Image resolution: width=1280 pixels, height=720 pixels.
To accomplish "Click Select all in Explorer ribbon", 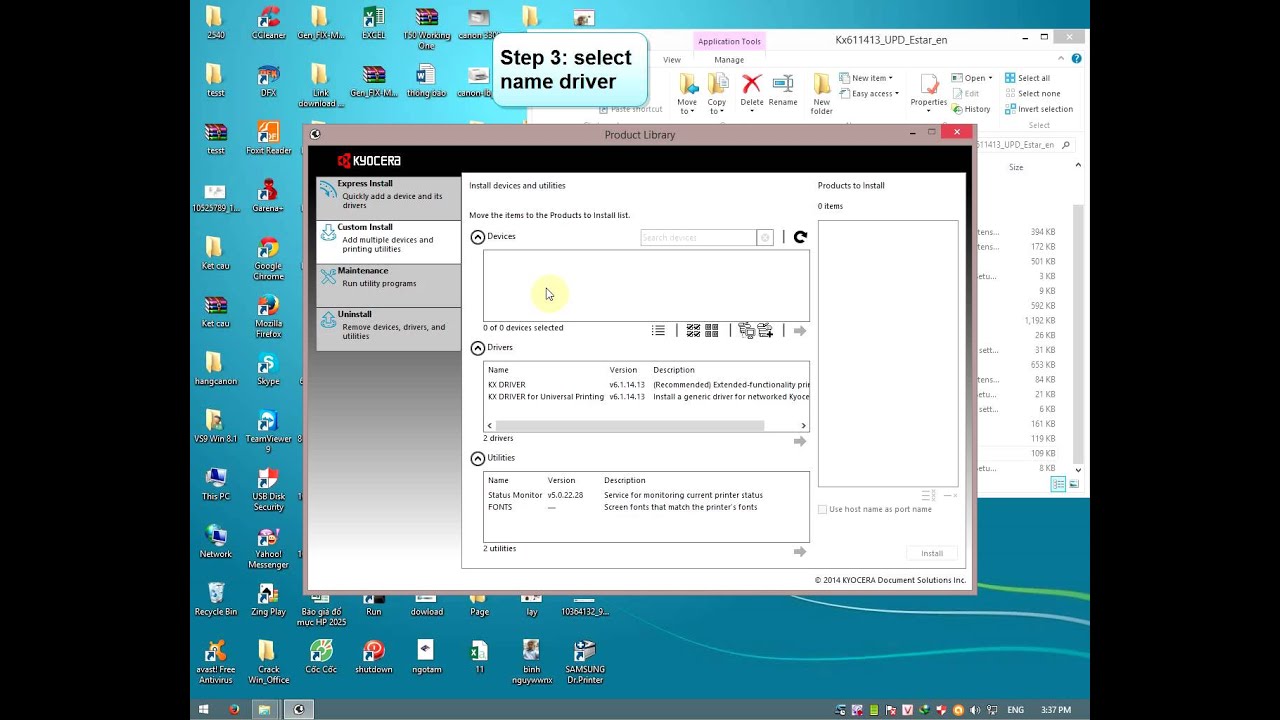I will 1027,78.
